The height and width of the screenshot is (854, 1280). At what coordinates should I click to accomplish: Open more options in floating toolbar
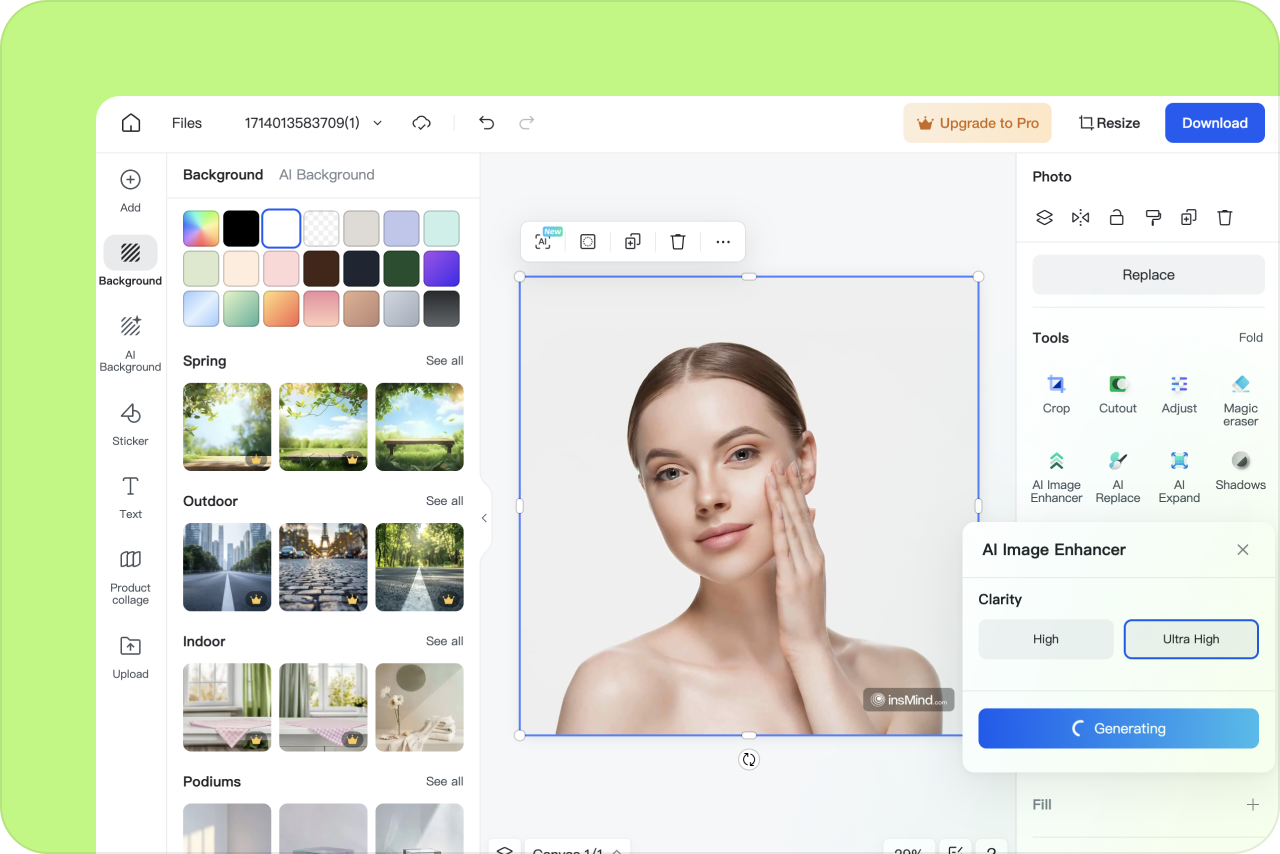[723, 242]
